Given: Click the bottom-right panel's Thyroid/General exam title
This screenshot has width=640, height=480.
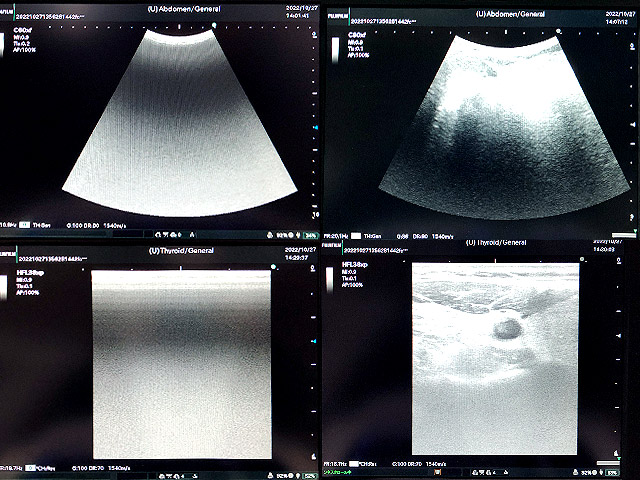Looking at the screenshot, I should pyautogui.click(x=496, y=242).
